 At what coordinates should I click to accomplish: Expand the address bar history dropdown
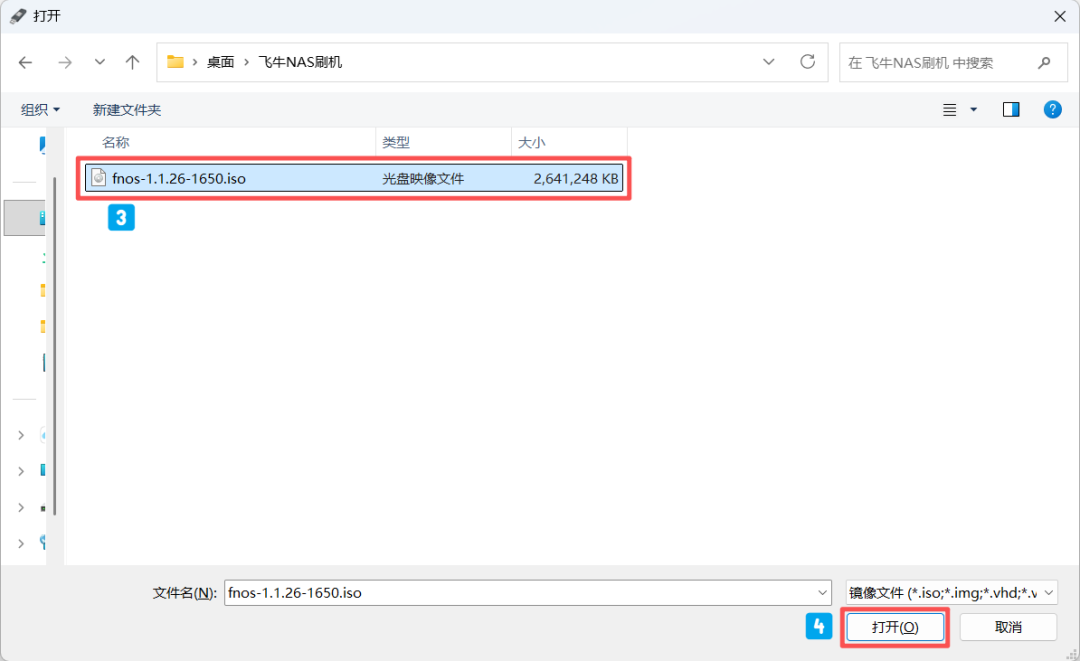(x=769, y=62)
